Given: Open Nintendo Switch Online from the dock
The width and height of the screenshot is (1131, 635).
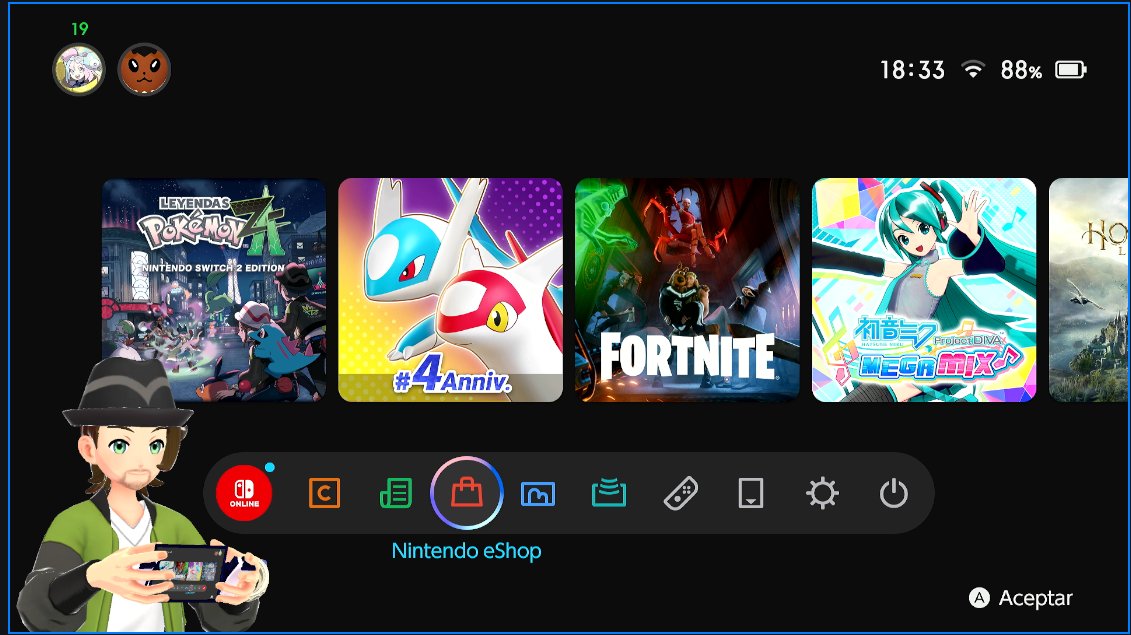Looking at the screenshot, I should 244,494.
